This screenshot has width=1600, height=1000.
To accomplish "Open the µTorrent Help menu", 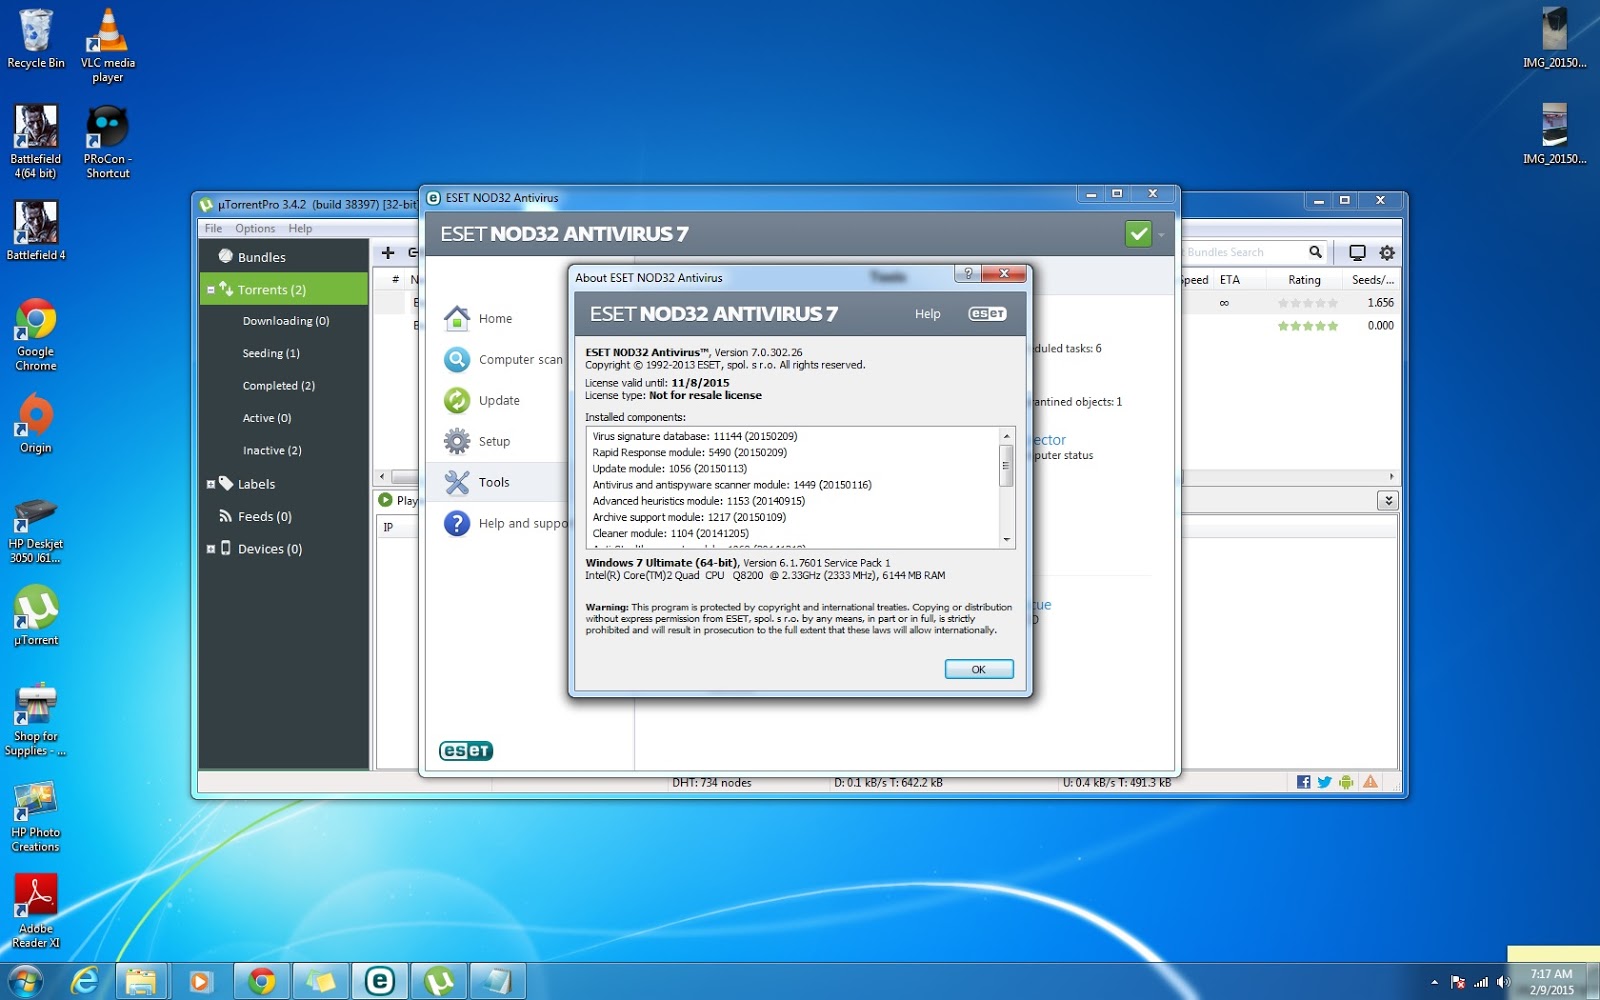I will click(300, 228).
